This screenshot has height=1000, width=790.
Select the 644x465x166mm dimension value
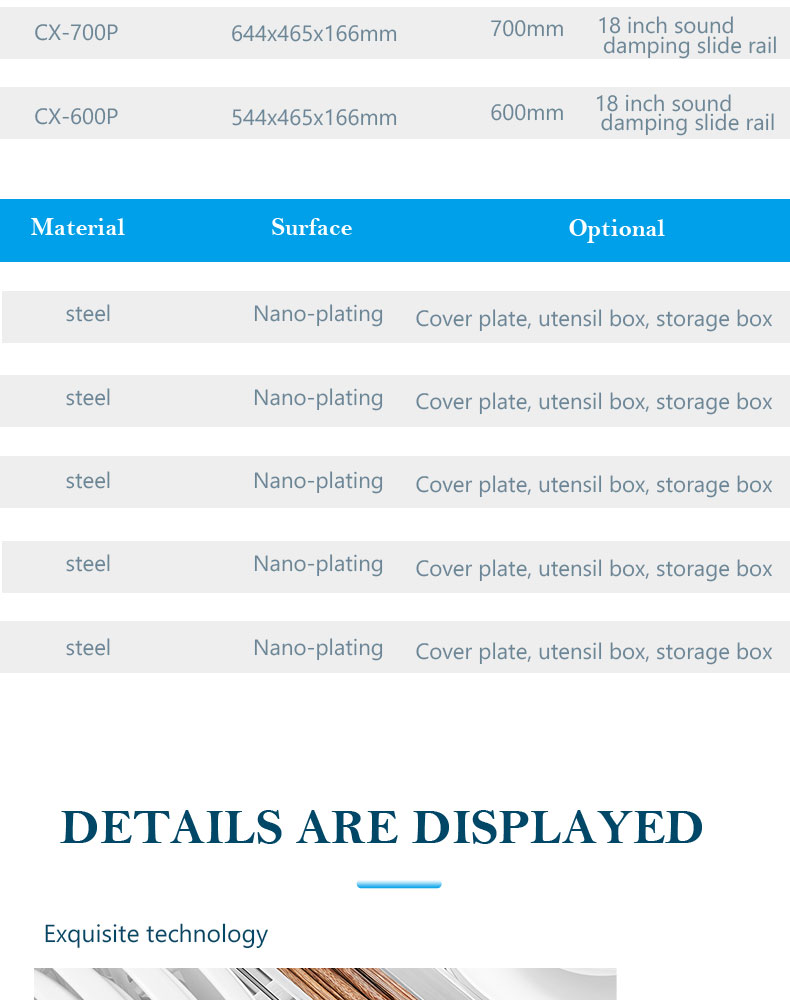[x=314, y=34]
